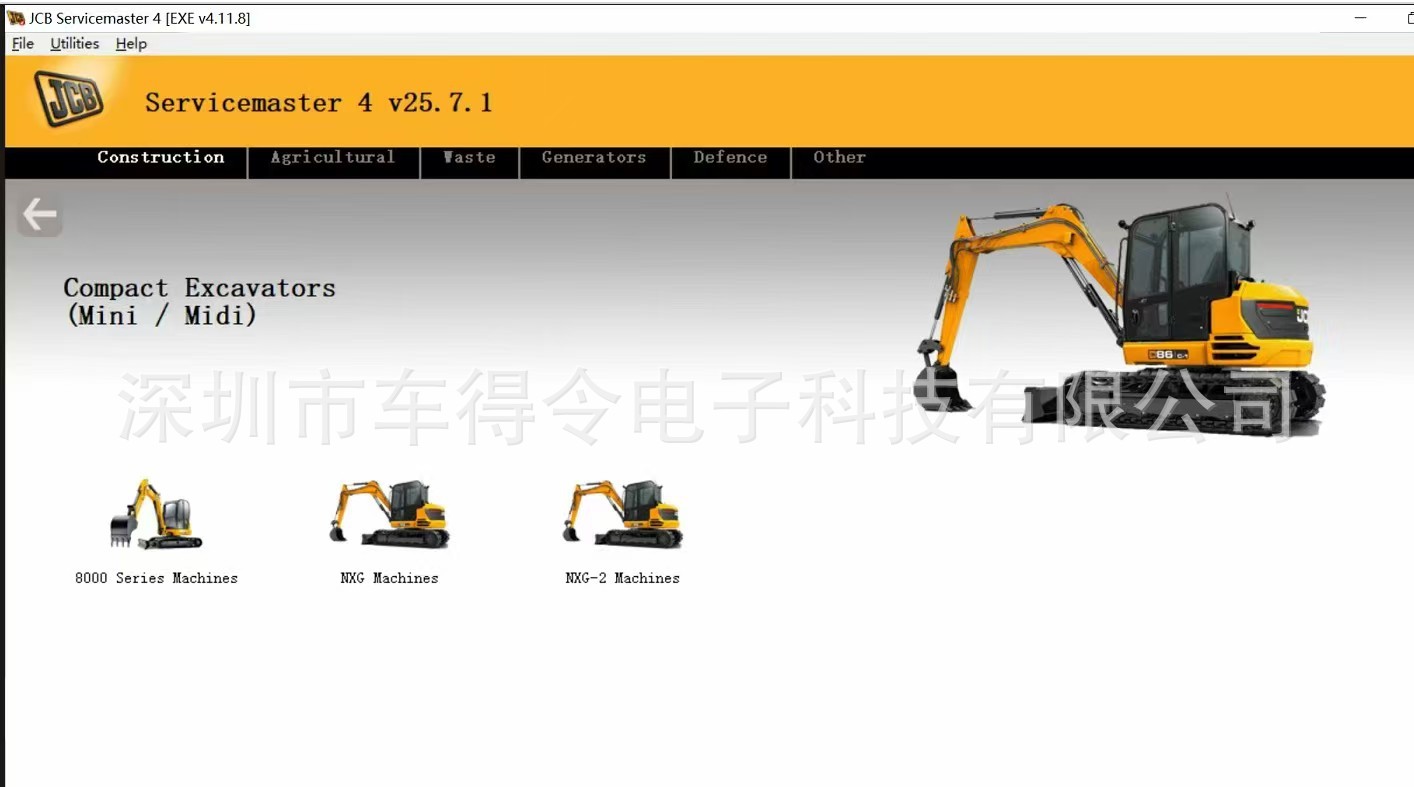Click the app icon in the title bar
The image size is (1414, 787).
pyautogui.click(x=16, y=18)
